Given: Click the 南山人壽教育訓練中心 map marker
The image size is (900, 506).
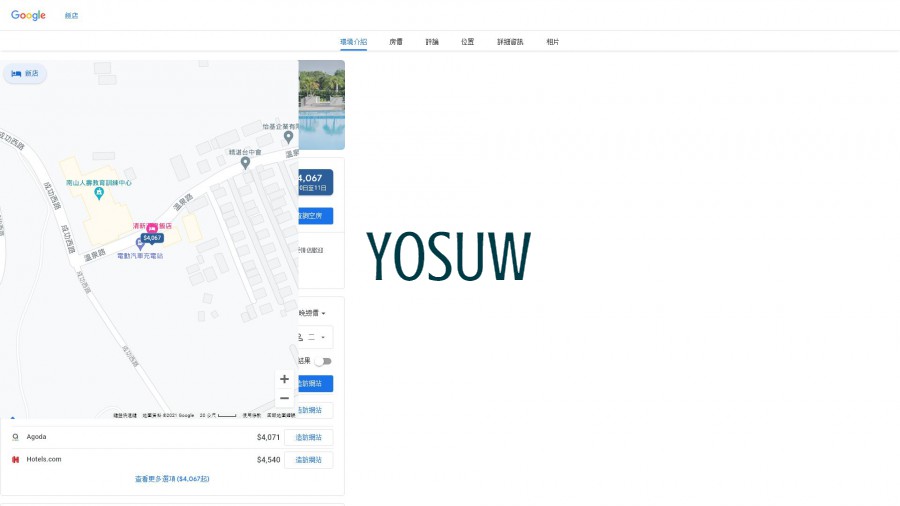Looking at the screenshot, I should click(99, 192).
